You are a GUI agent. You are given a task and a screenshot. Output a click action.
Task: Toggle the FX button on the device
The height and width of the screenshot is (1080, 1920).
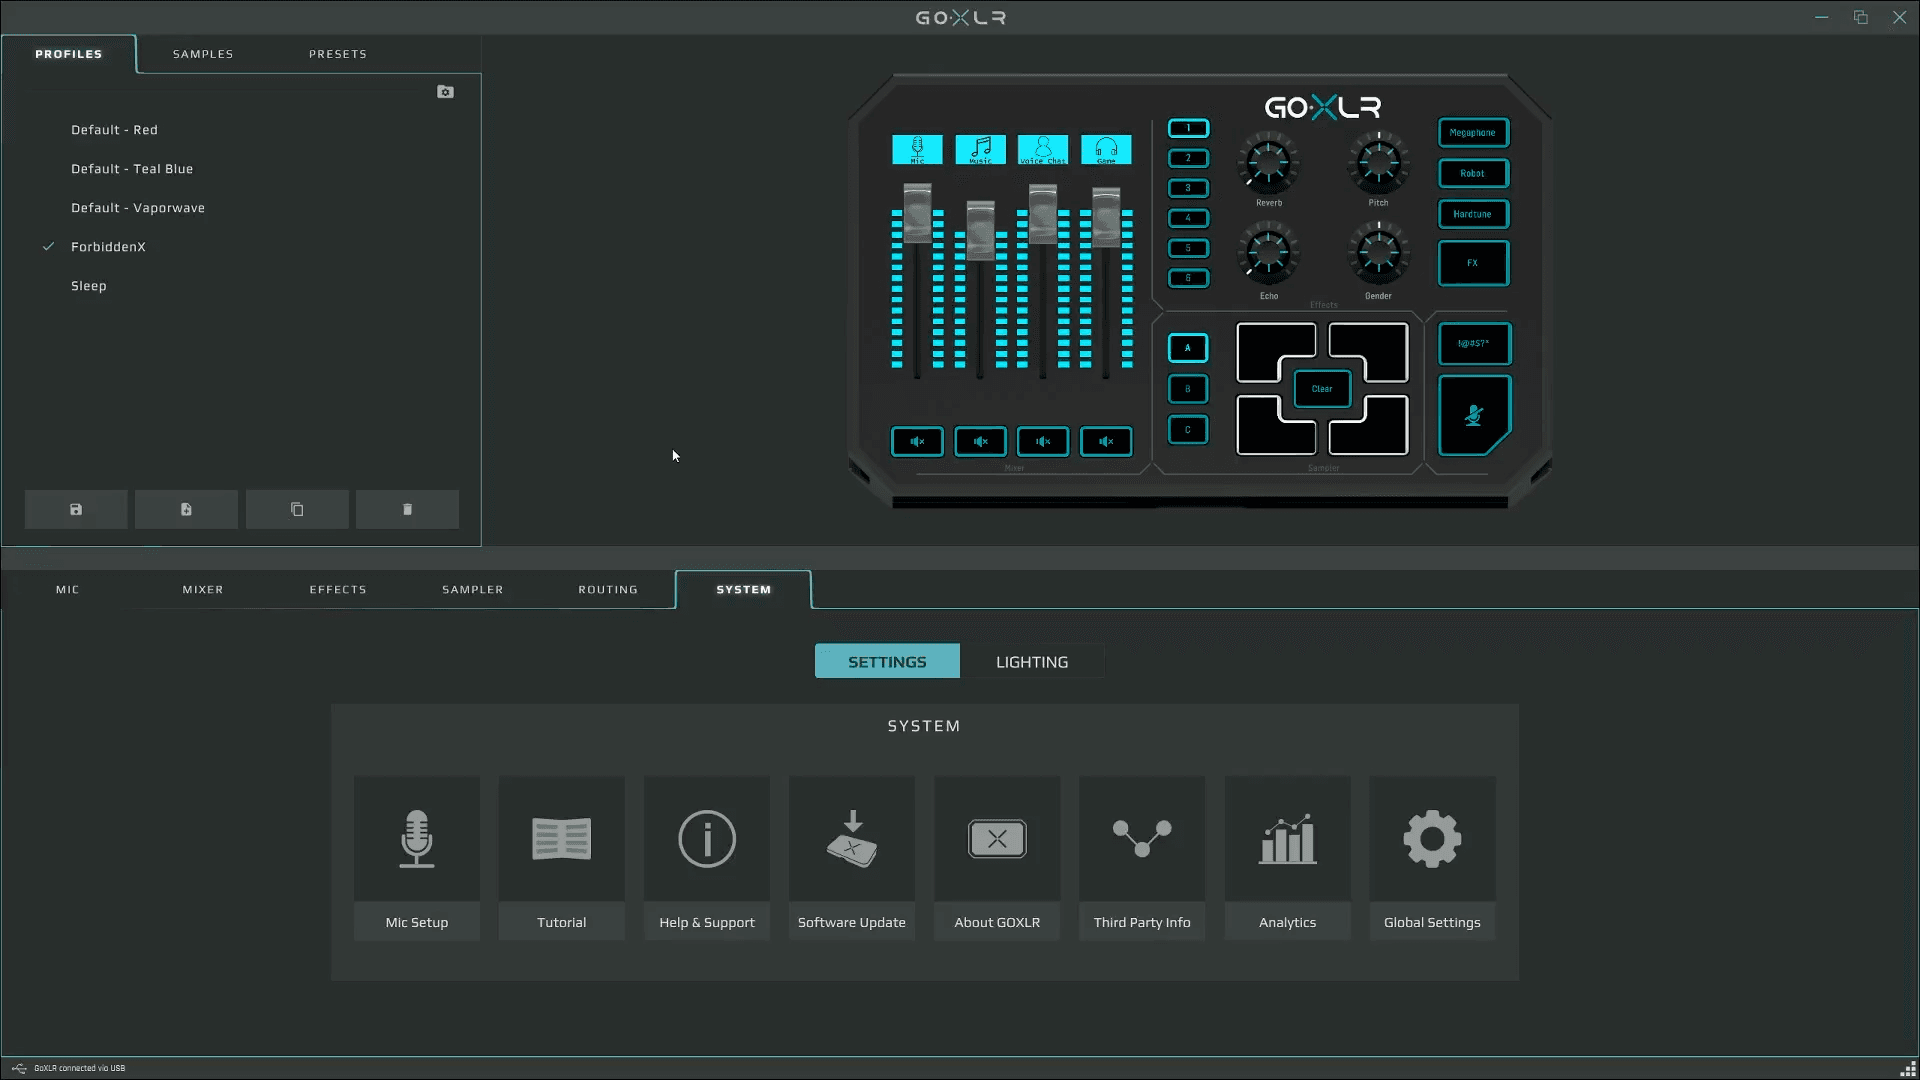click(x=1473, y=263)
